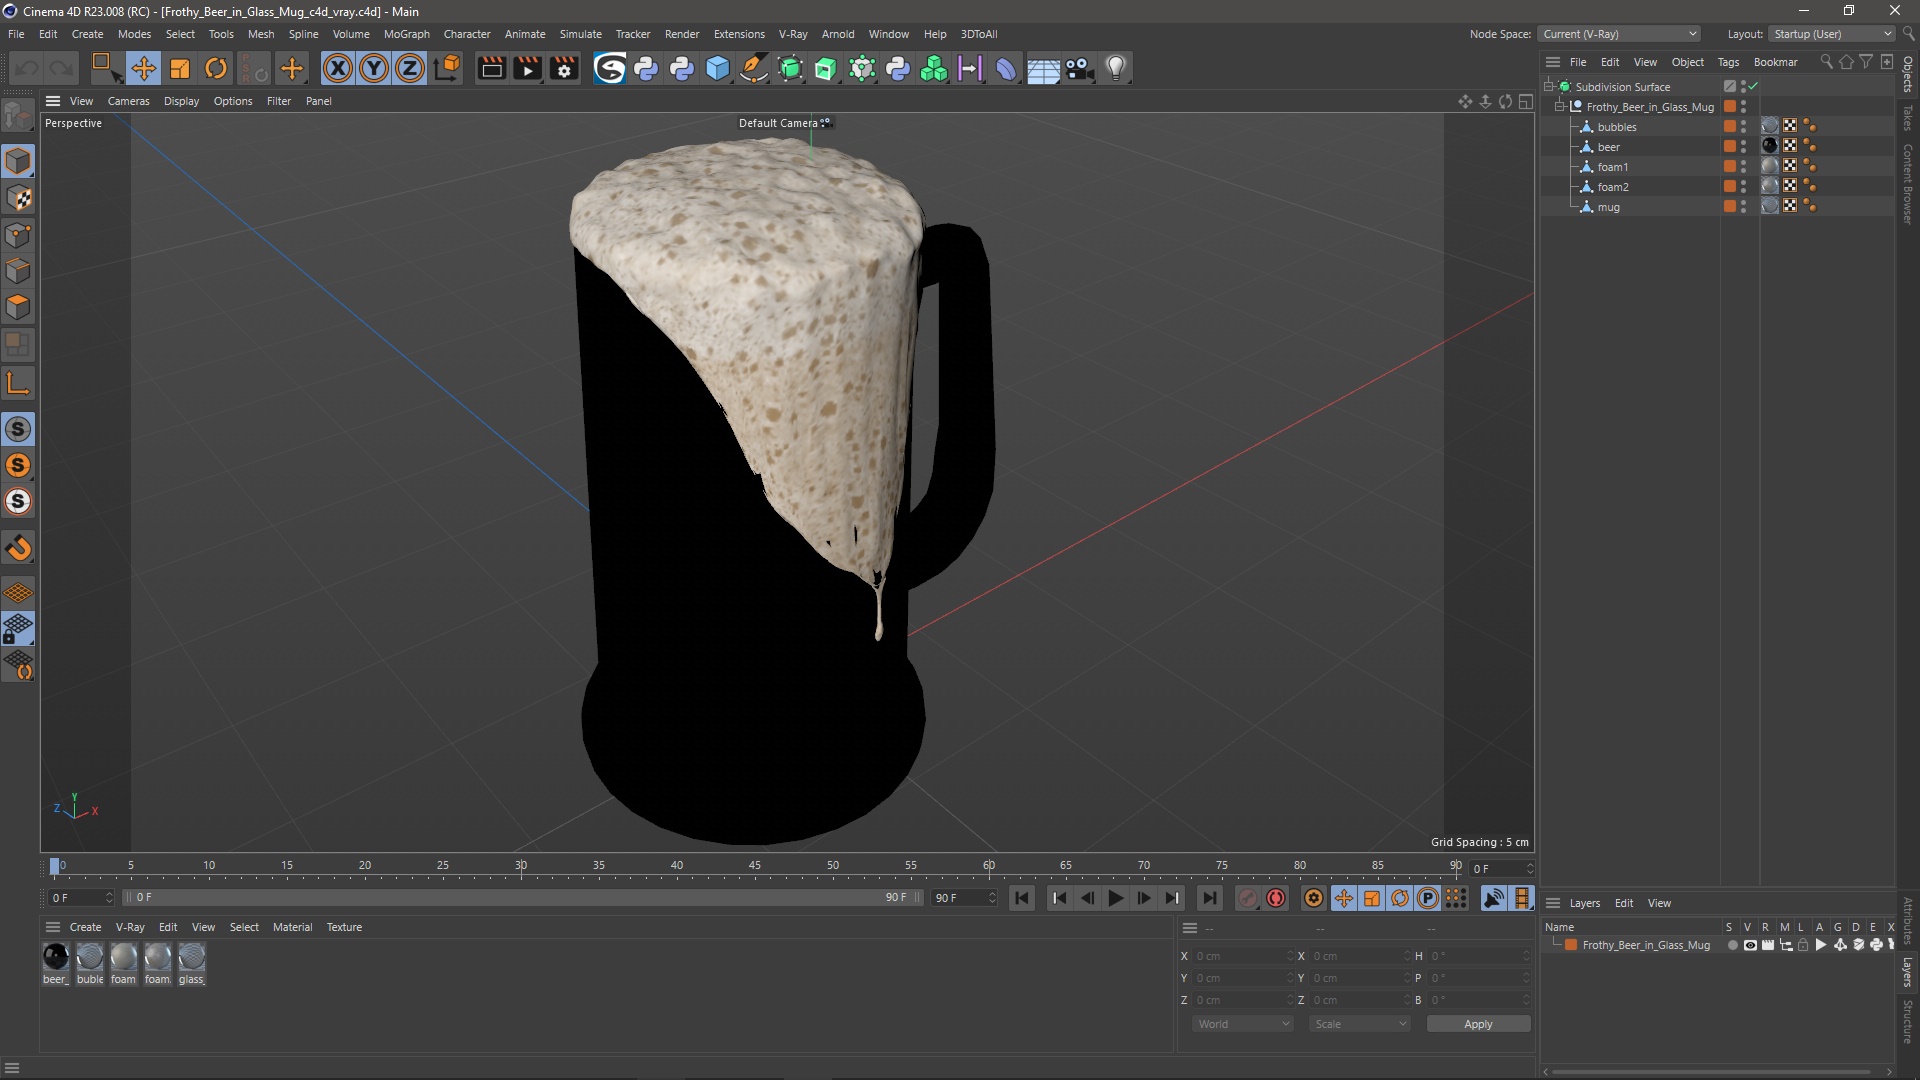
Task: Add a Cube primitive object
Action: coord(718,68)
